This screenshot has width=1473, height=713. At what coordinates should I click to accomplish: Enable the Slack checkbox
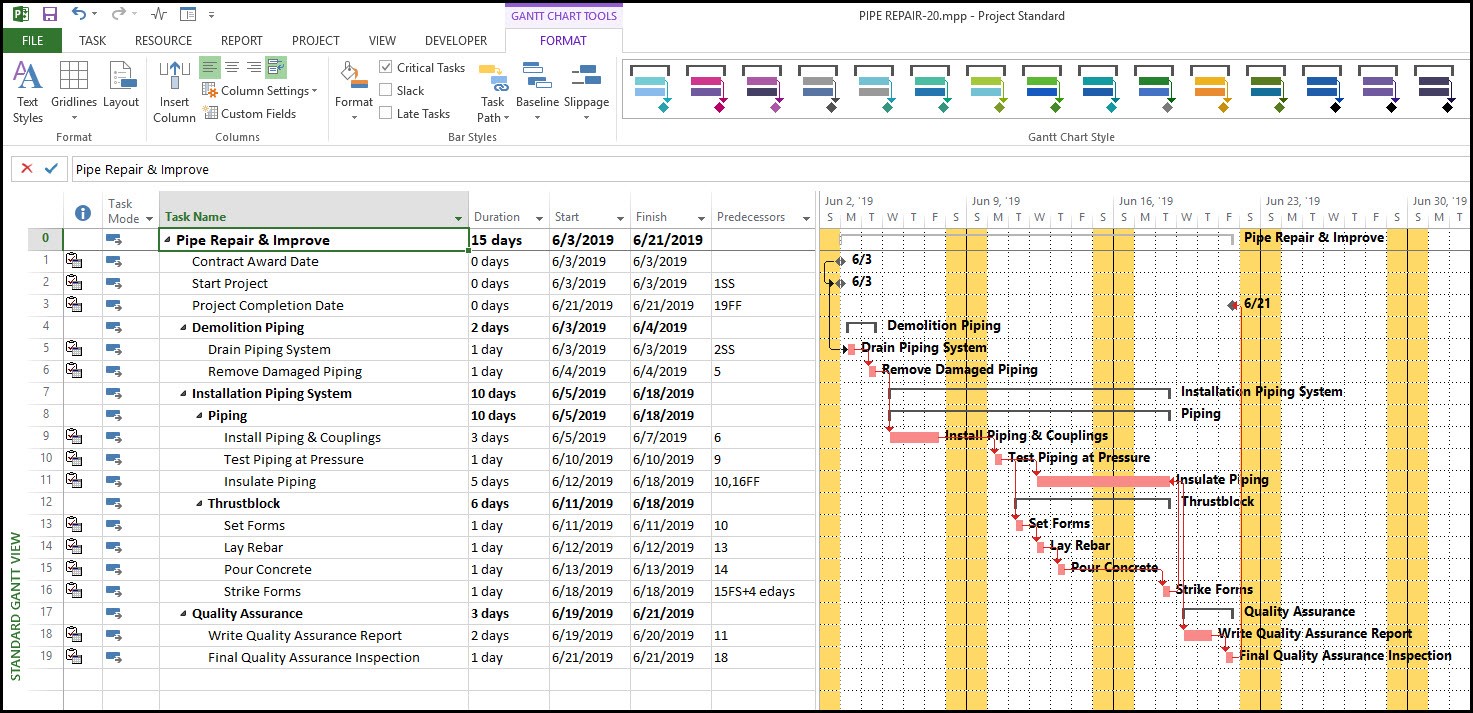pyautogui.click(x=386, y=90)
